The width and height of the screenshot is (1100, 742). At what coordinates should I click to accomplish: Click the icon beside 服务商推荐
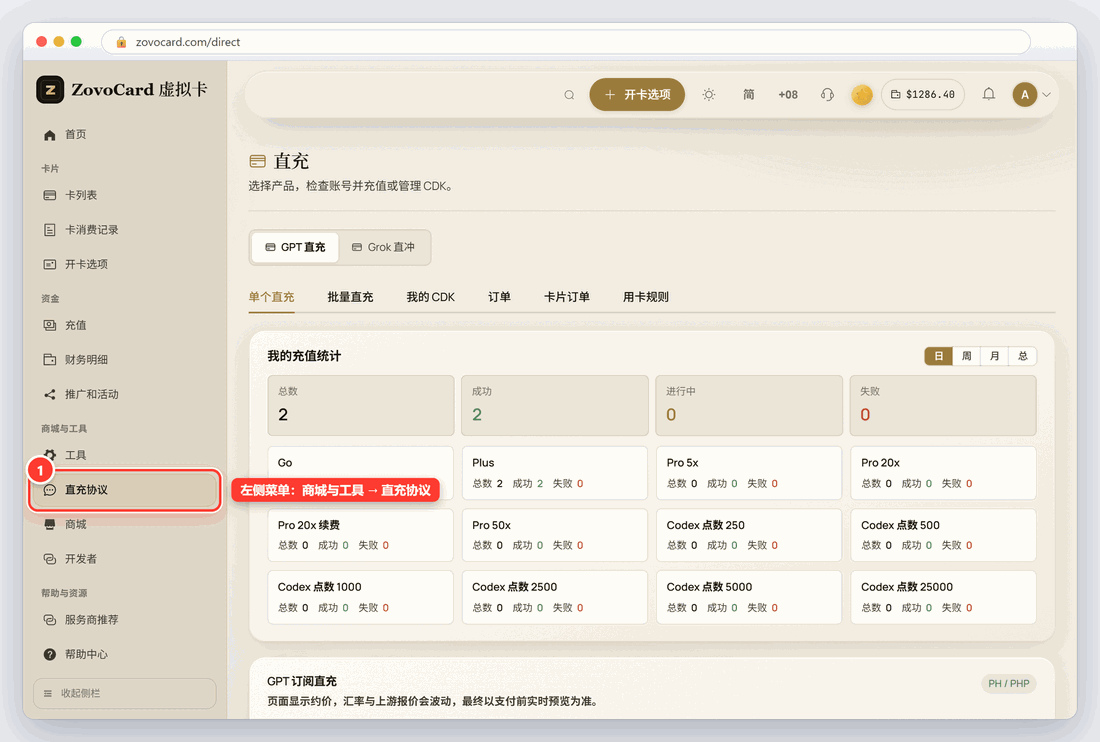point(50,620)
